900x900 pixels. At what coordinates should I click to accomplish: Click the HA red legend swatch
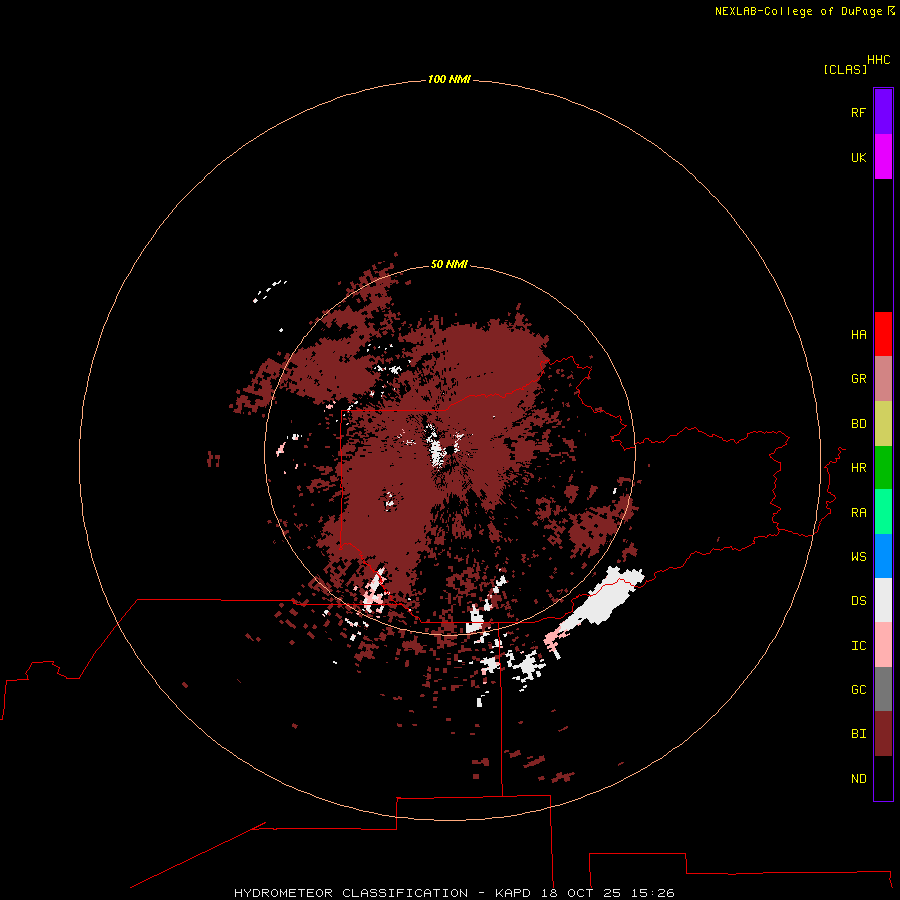click(883, 334)
